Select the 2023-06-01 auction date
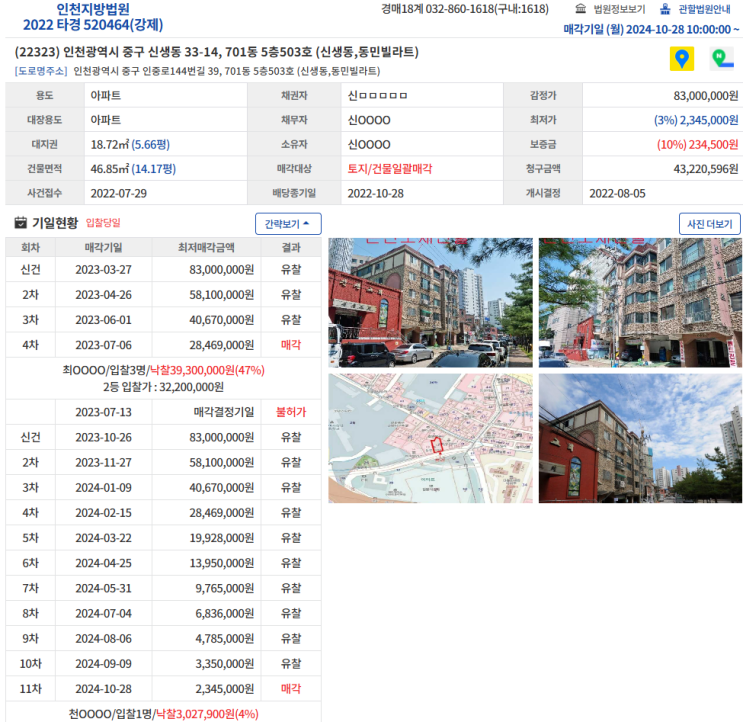Image resolution: width=743 pixels, height=722 pixels. click(103, 320)
